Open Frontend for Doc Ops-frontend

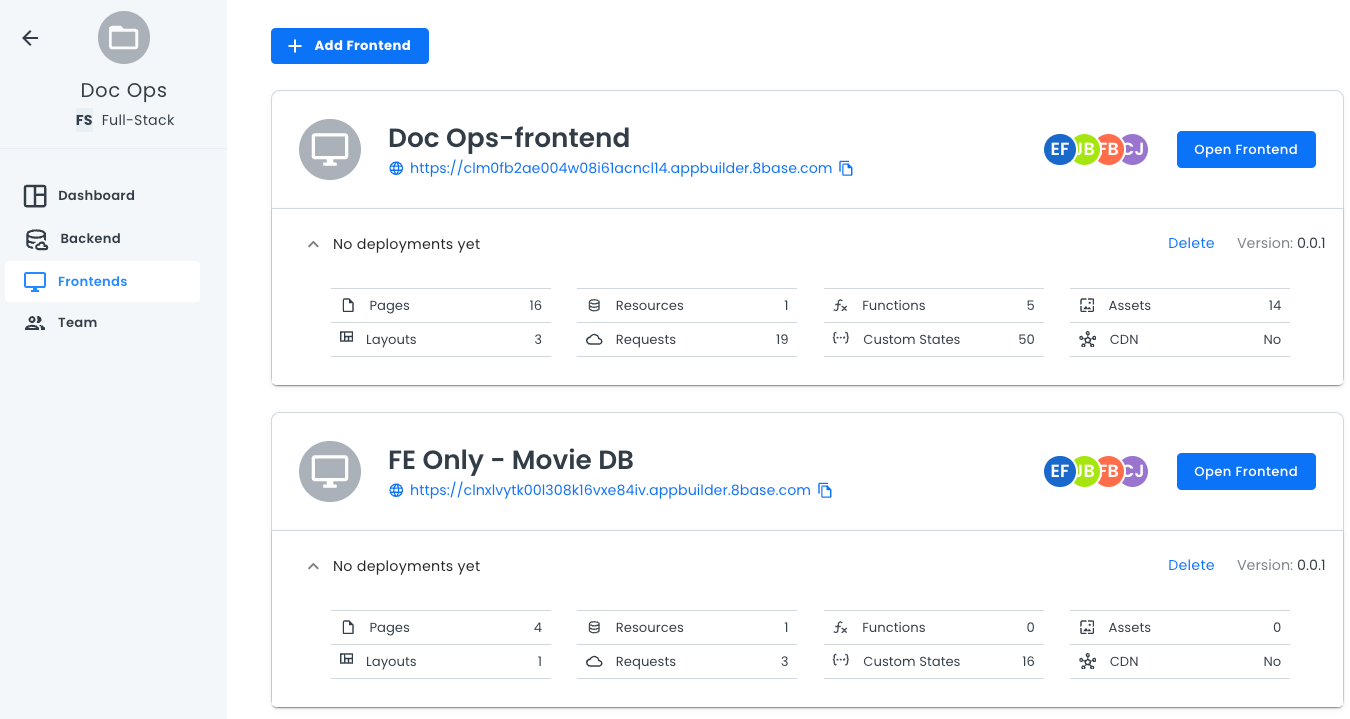click(x=1245, y=150)
